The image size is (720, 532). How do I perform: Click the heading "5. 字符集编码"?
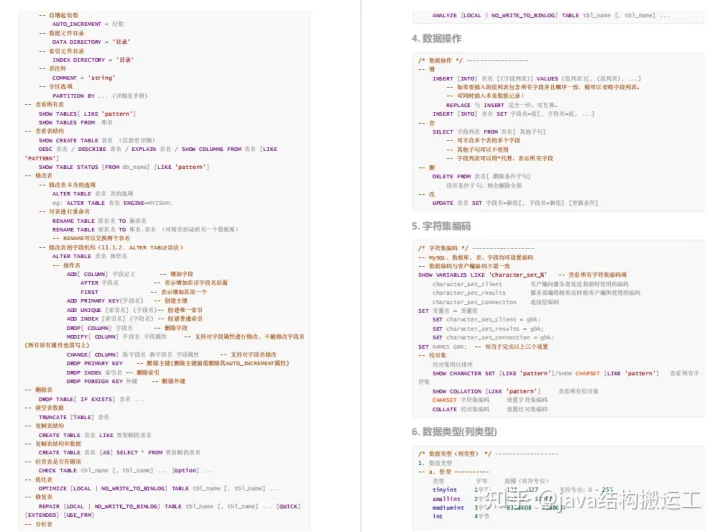441,226
